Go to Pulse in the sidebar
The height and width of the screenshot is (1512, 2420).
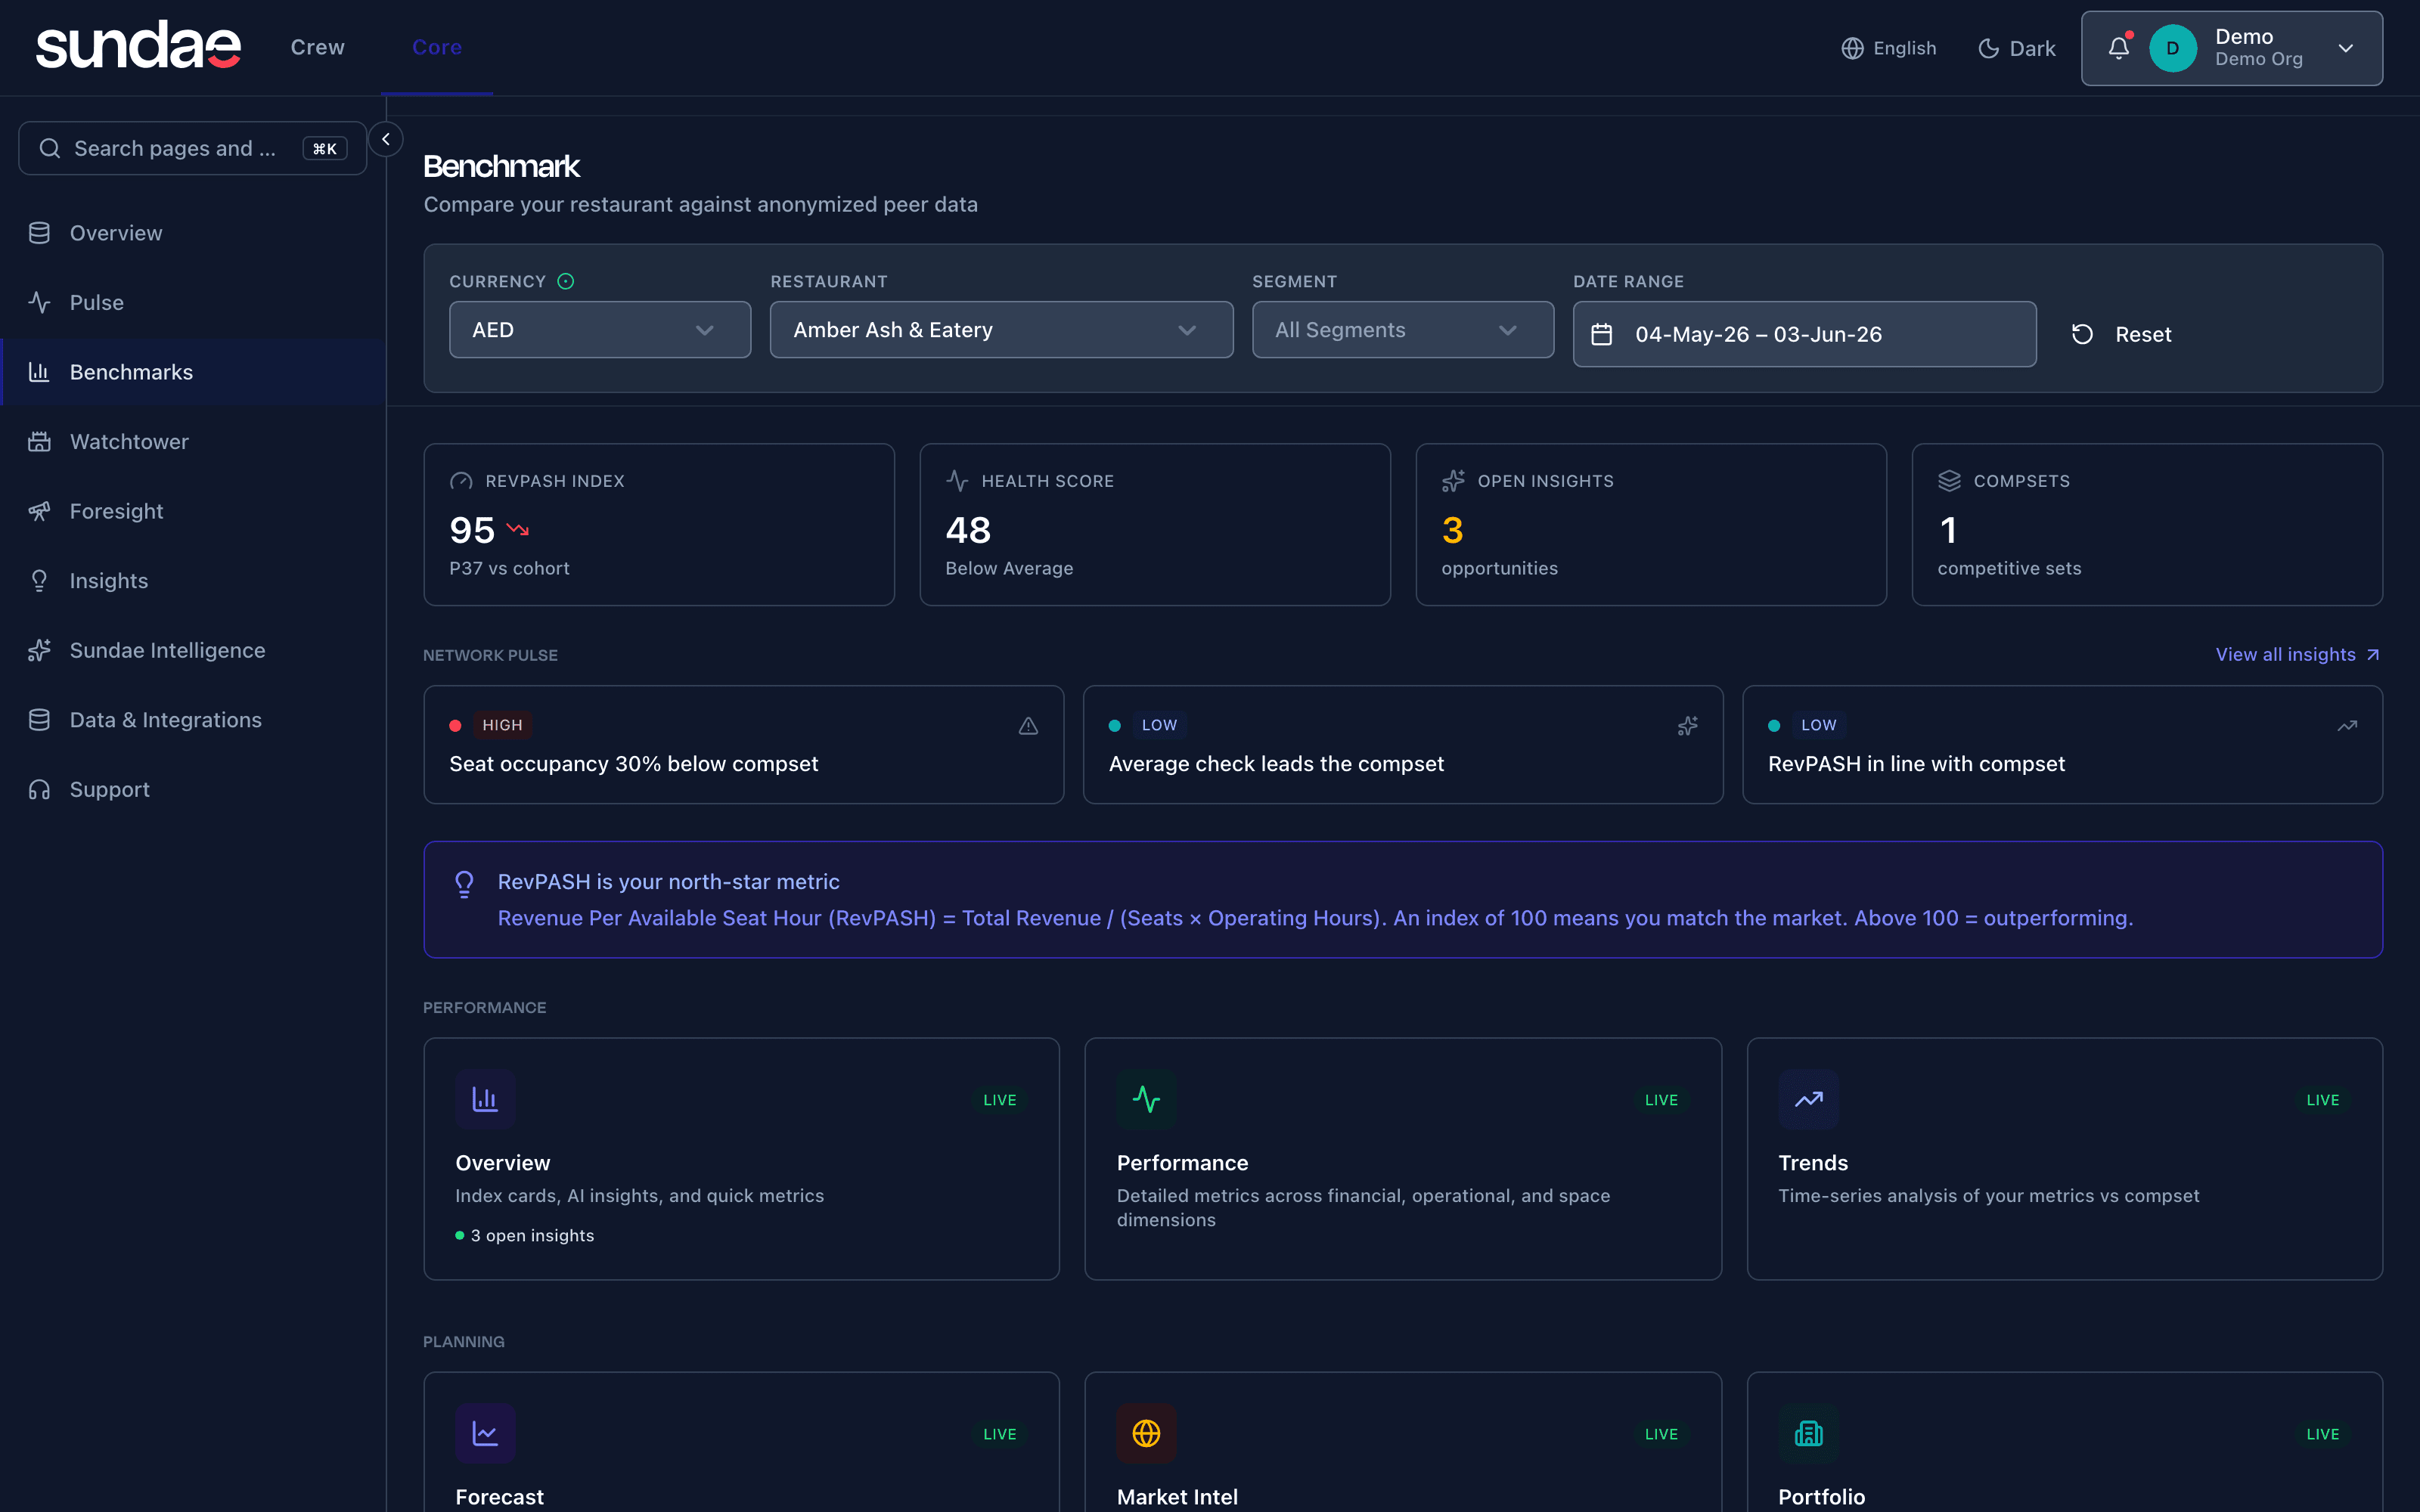coord(193,302)
